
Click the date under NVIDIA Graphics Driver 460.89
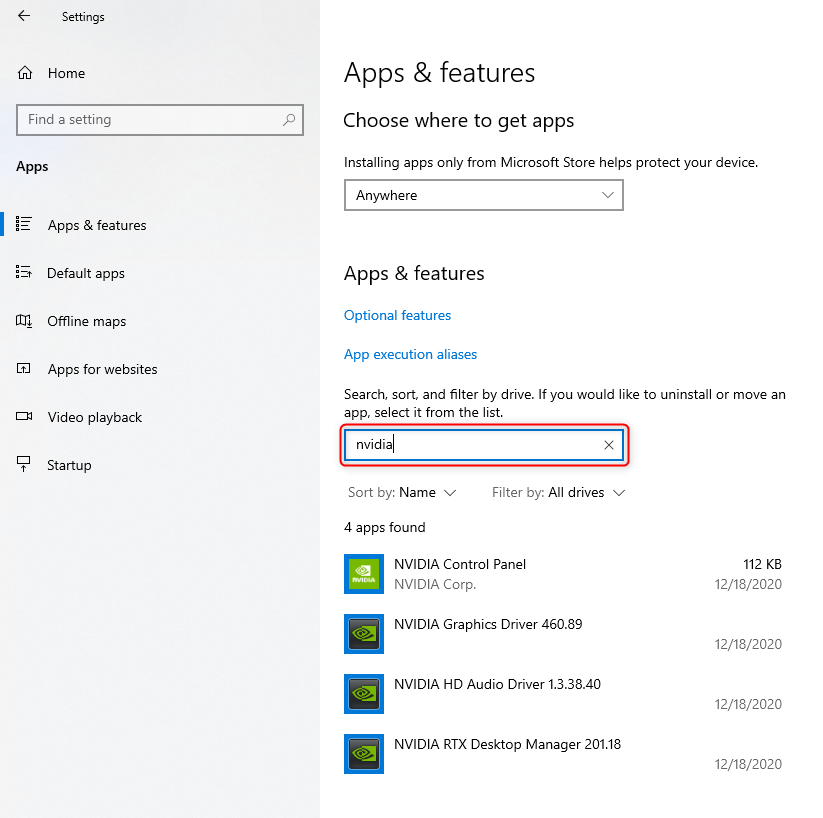(748, 644)
